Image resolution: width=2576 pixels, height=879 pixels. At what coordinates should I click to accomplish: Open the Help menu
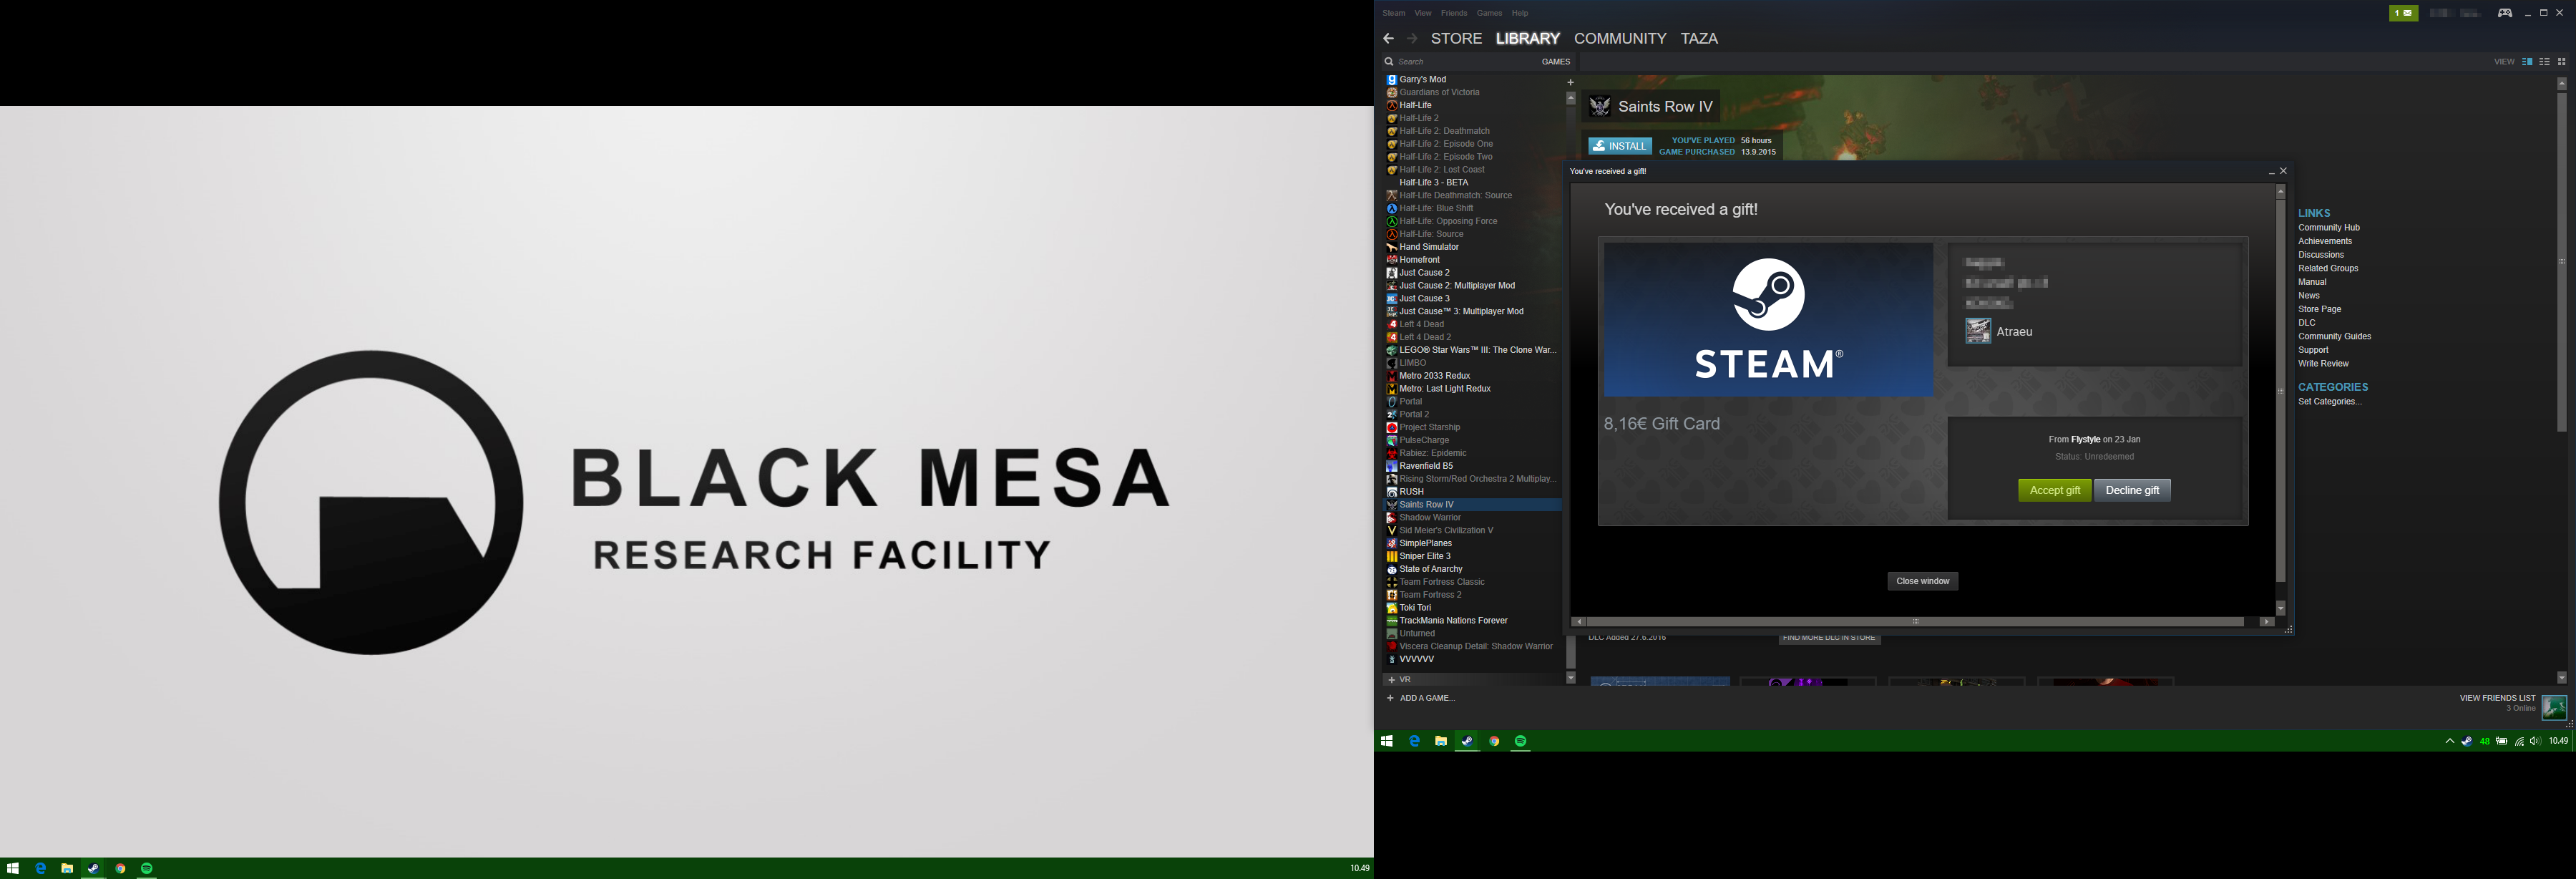(1520, 13)
